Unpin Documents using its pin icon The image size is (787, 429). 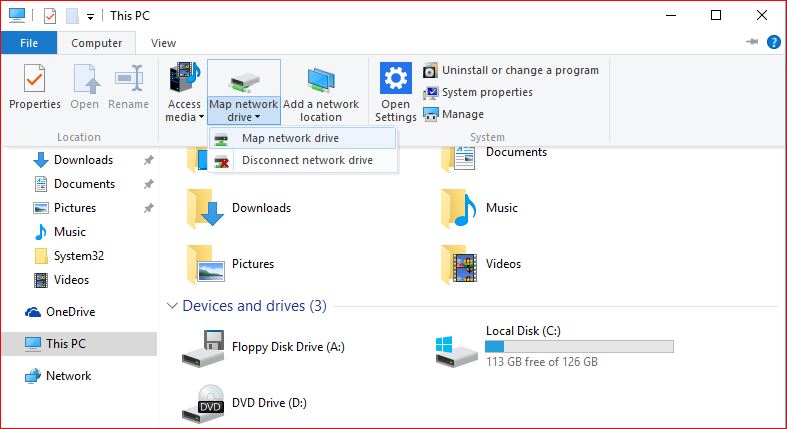tap(149, 184)
